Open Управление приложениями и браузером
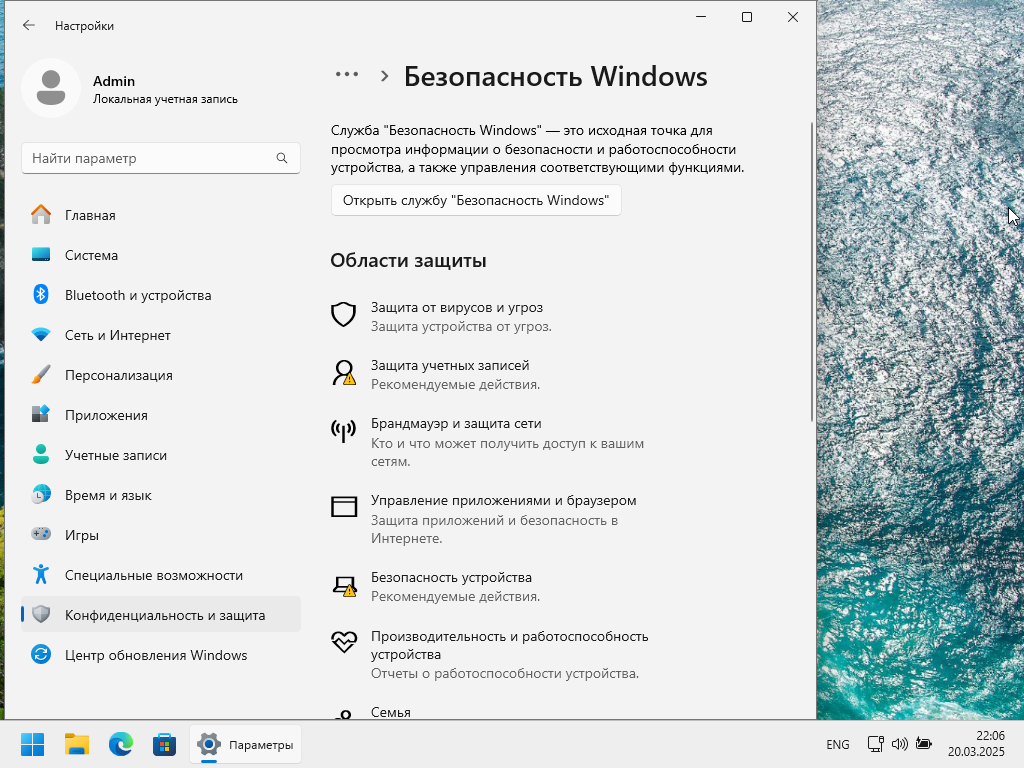Image resolution: width=1024 pixels, height=768 pixels. click(504, 501)
